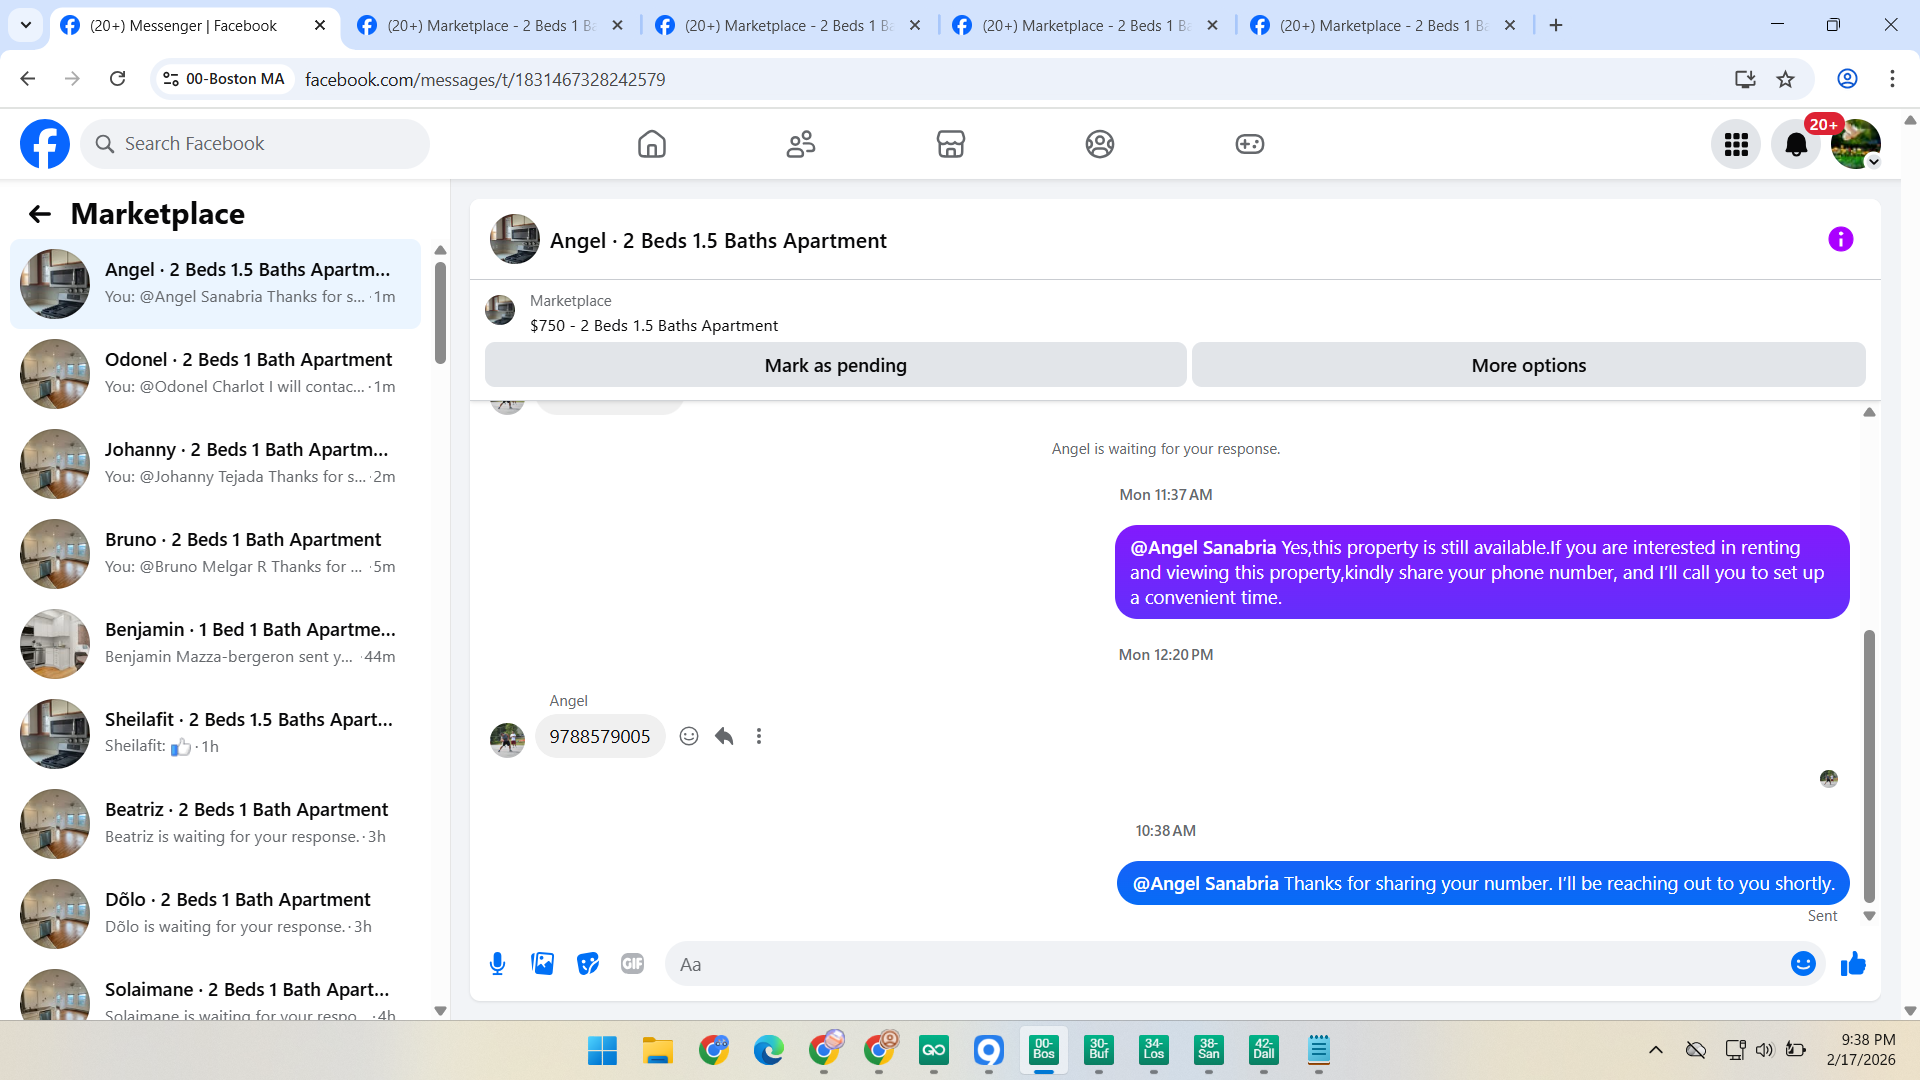The width and height of the screenshot is (1920, 1080).
Task: React to Angel's message with emoji
Action: coord(689,737)
